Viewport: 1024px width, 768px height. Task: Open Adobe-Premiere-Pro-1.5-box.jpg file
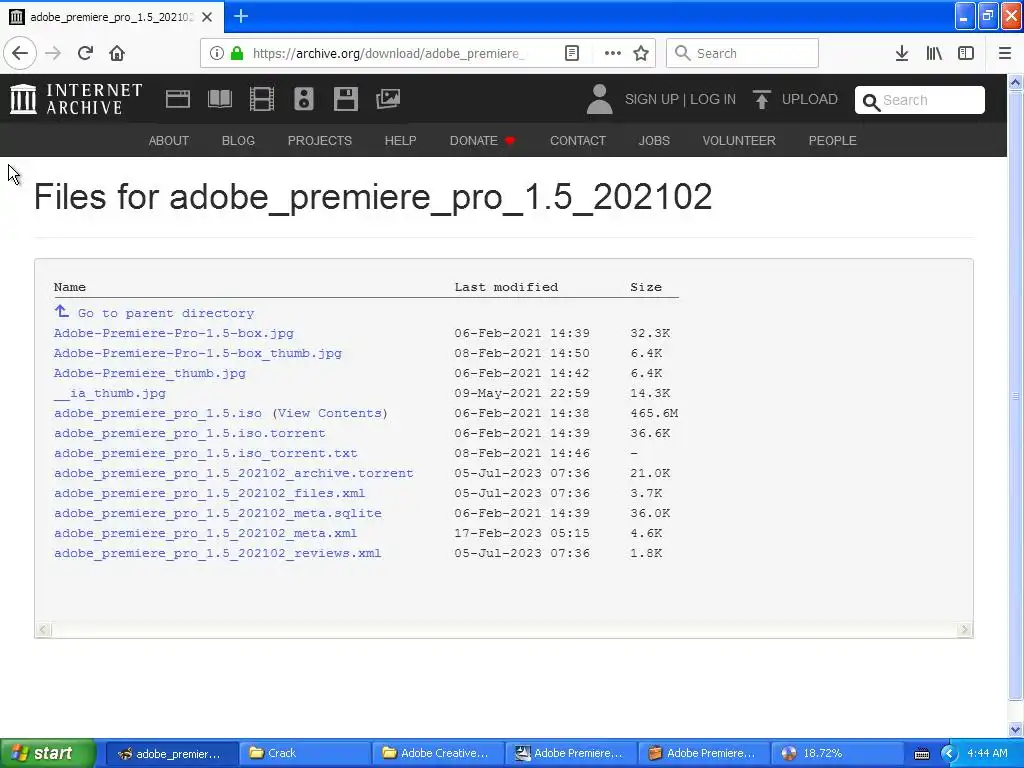click(174, 333)
